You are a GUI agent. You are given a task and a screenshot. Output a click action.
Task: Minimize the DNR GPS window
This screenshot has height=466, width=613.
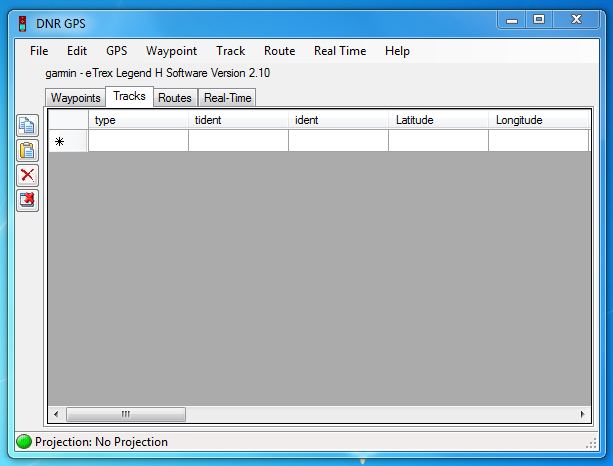pos(512,20)
